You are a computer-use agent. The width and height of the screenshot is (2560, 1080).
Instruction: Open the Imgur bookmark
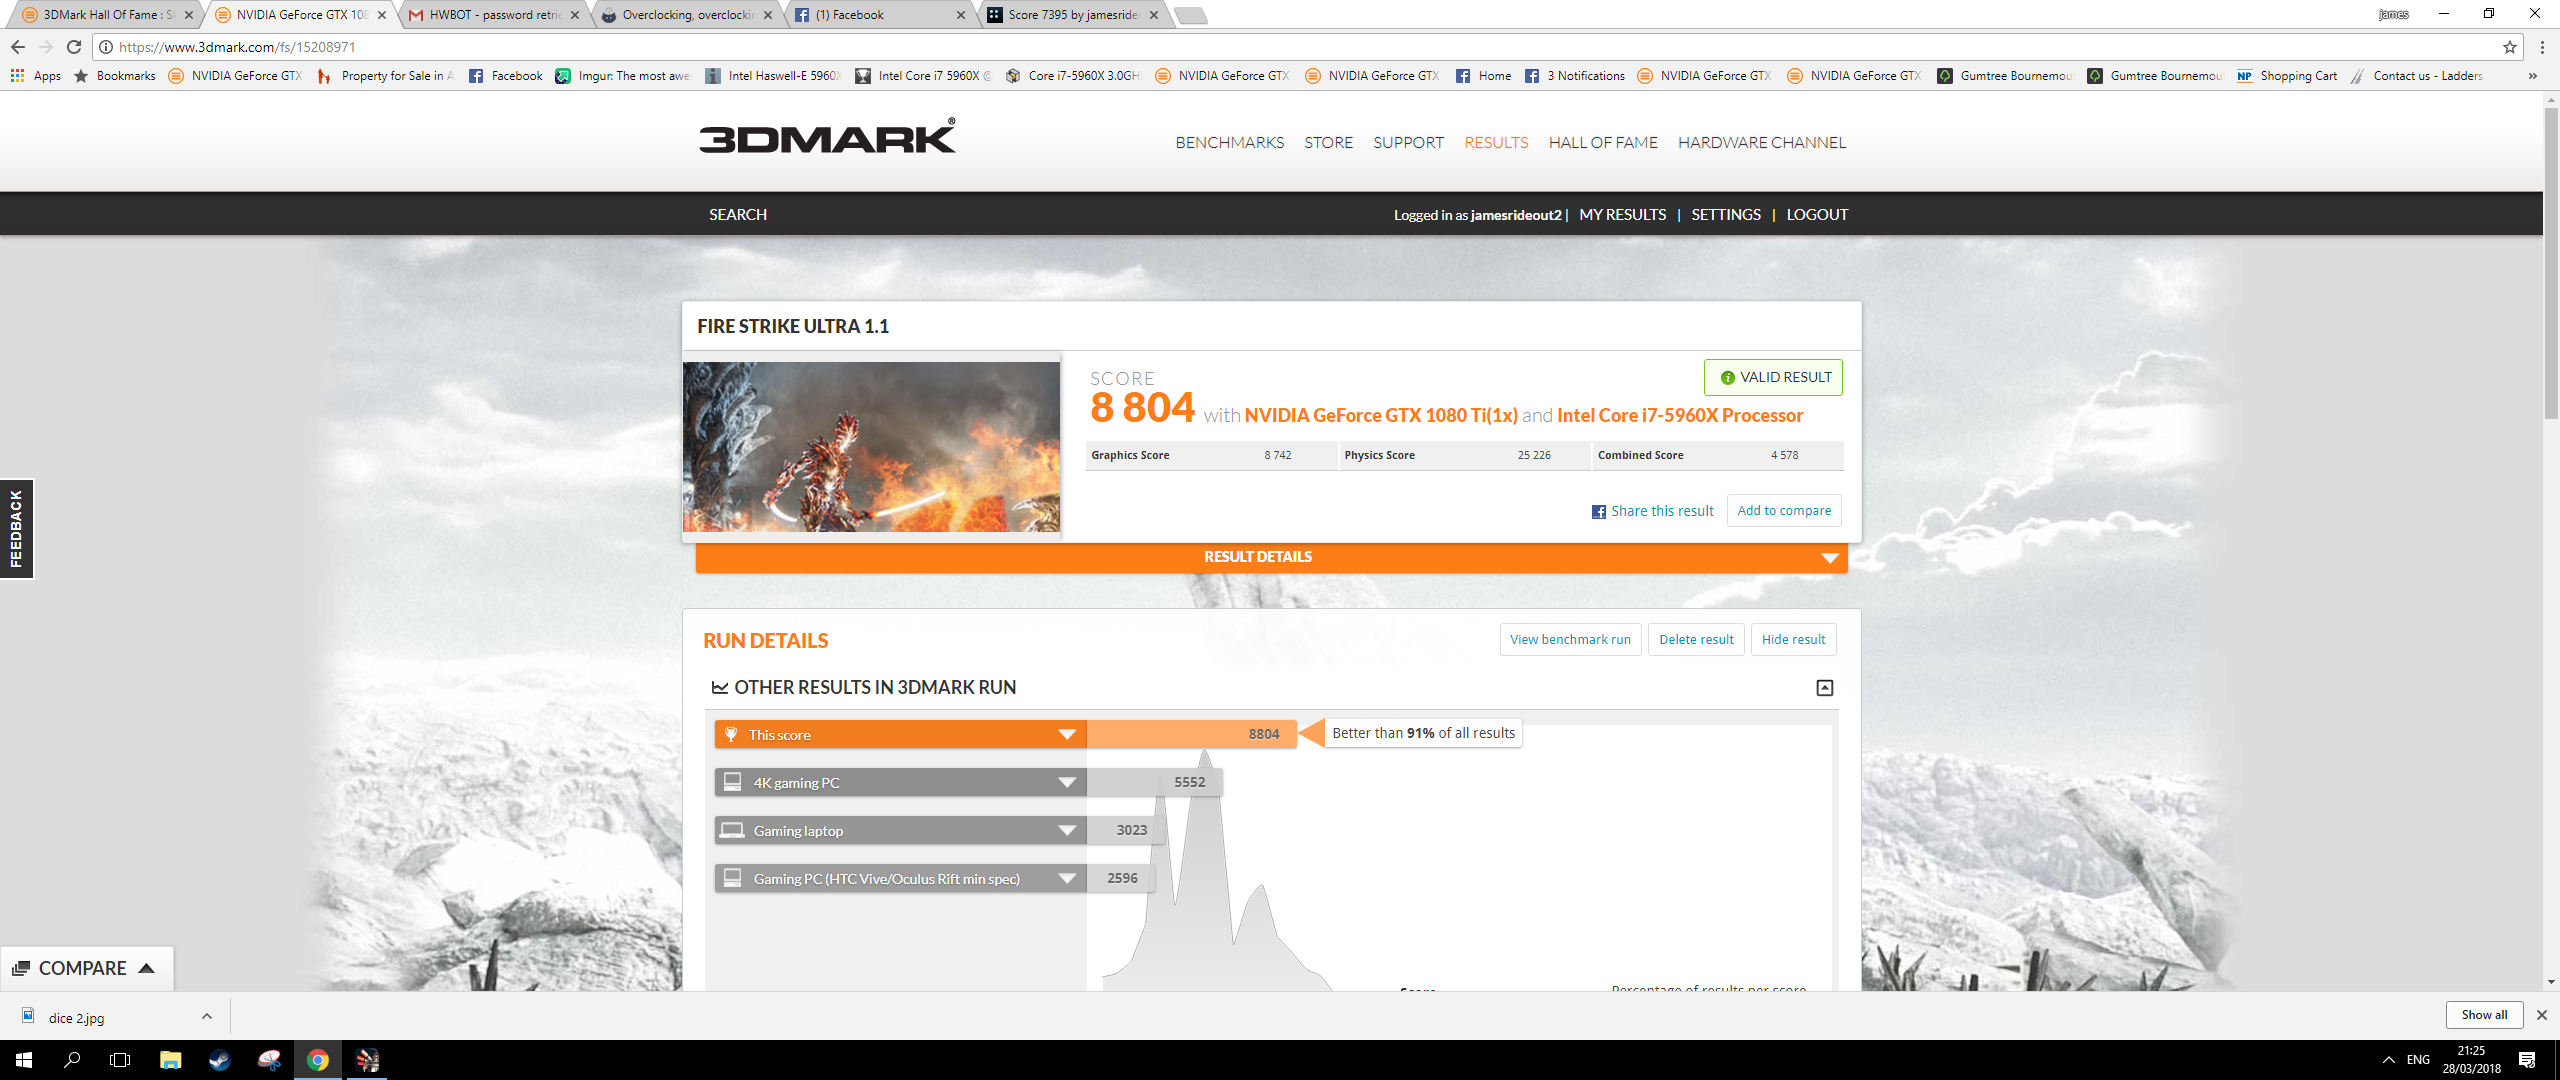[x=623, y=76]
